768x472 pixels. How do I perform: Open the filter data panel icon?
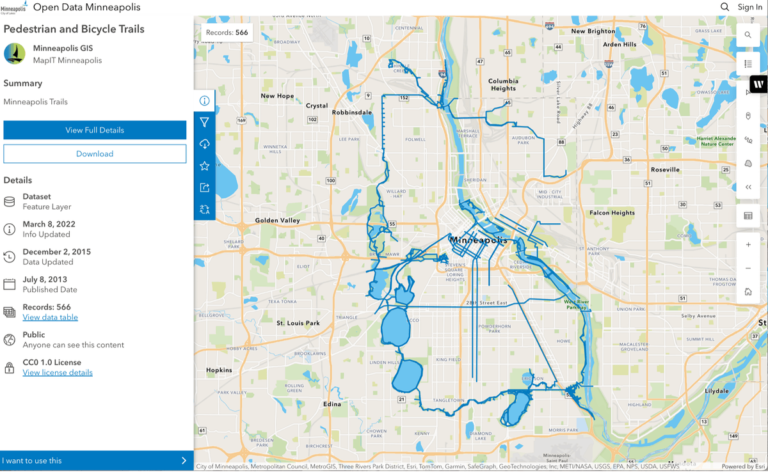pyautogui.click(x=204, y=122)
